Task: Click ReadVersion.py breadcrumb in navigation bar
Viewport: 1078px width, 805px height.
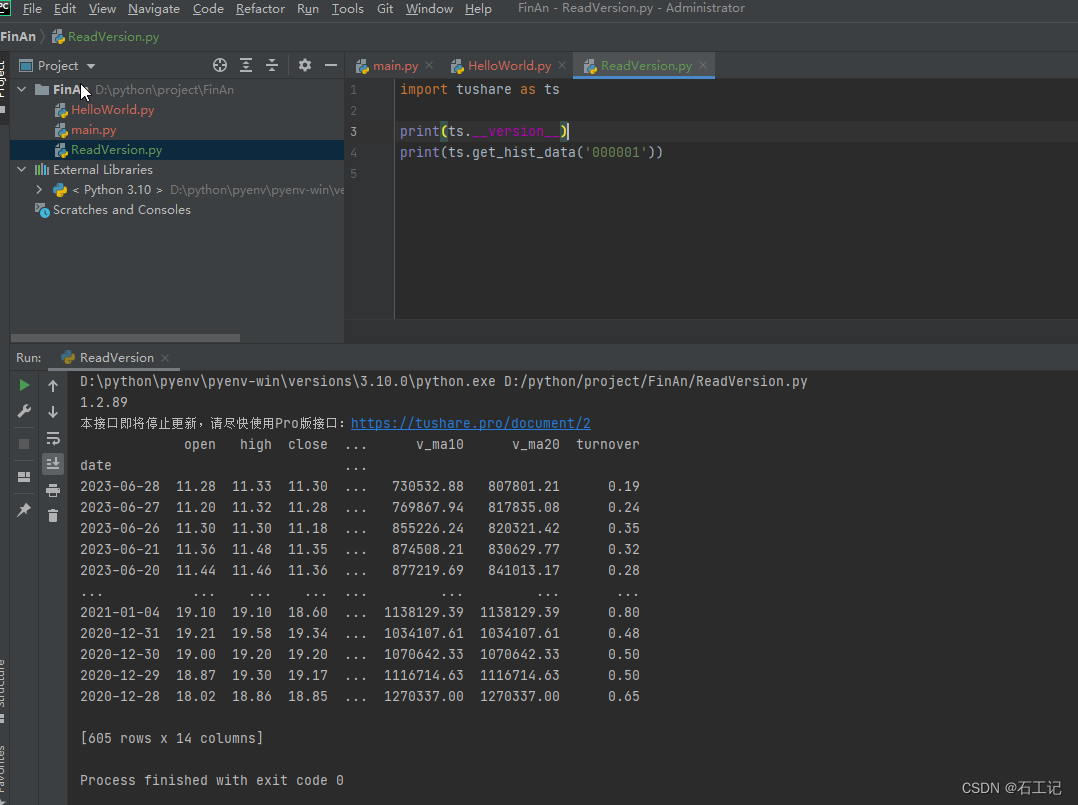Action: click(x=106, y=37)
